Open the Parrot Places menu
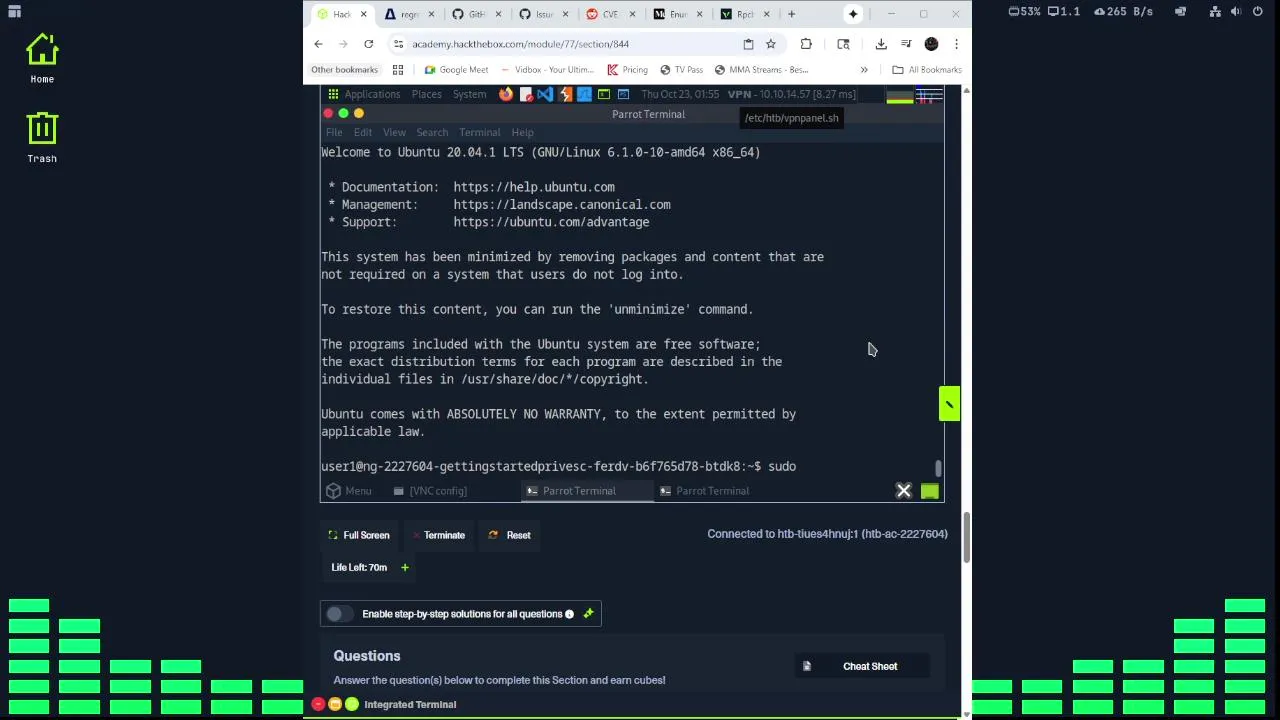1280x720 pixels. 426,94
